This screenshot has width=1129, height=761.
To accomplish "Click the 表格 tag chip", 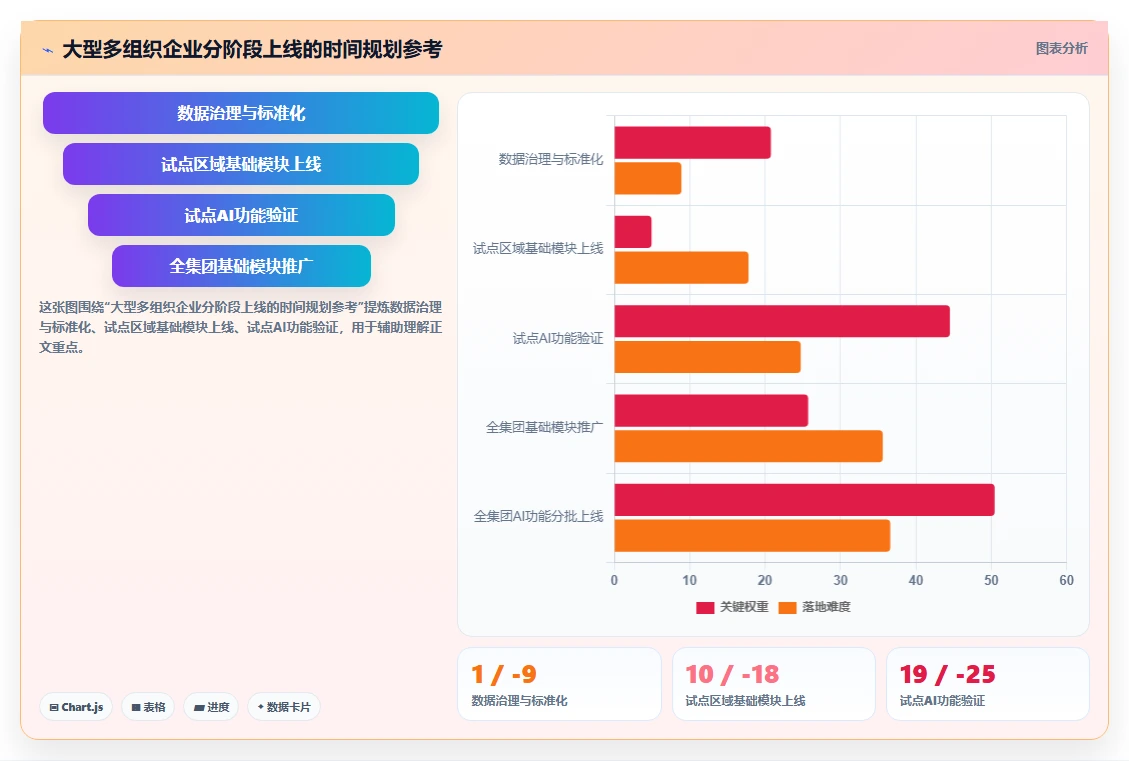I will tap(148, 707).
